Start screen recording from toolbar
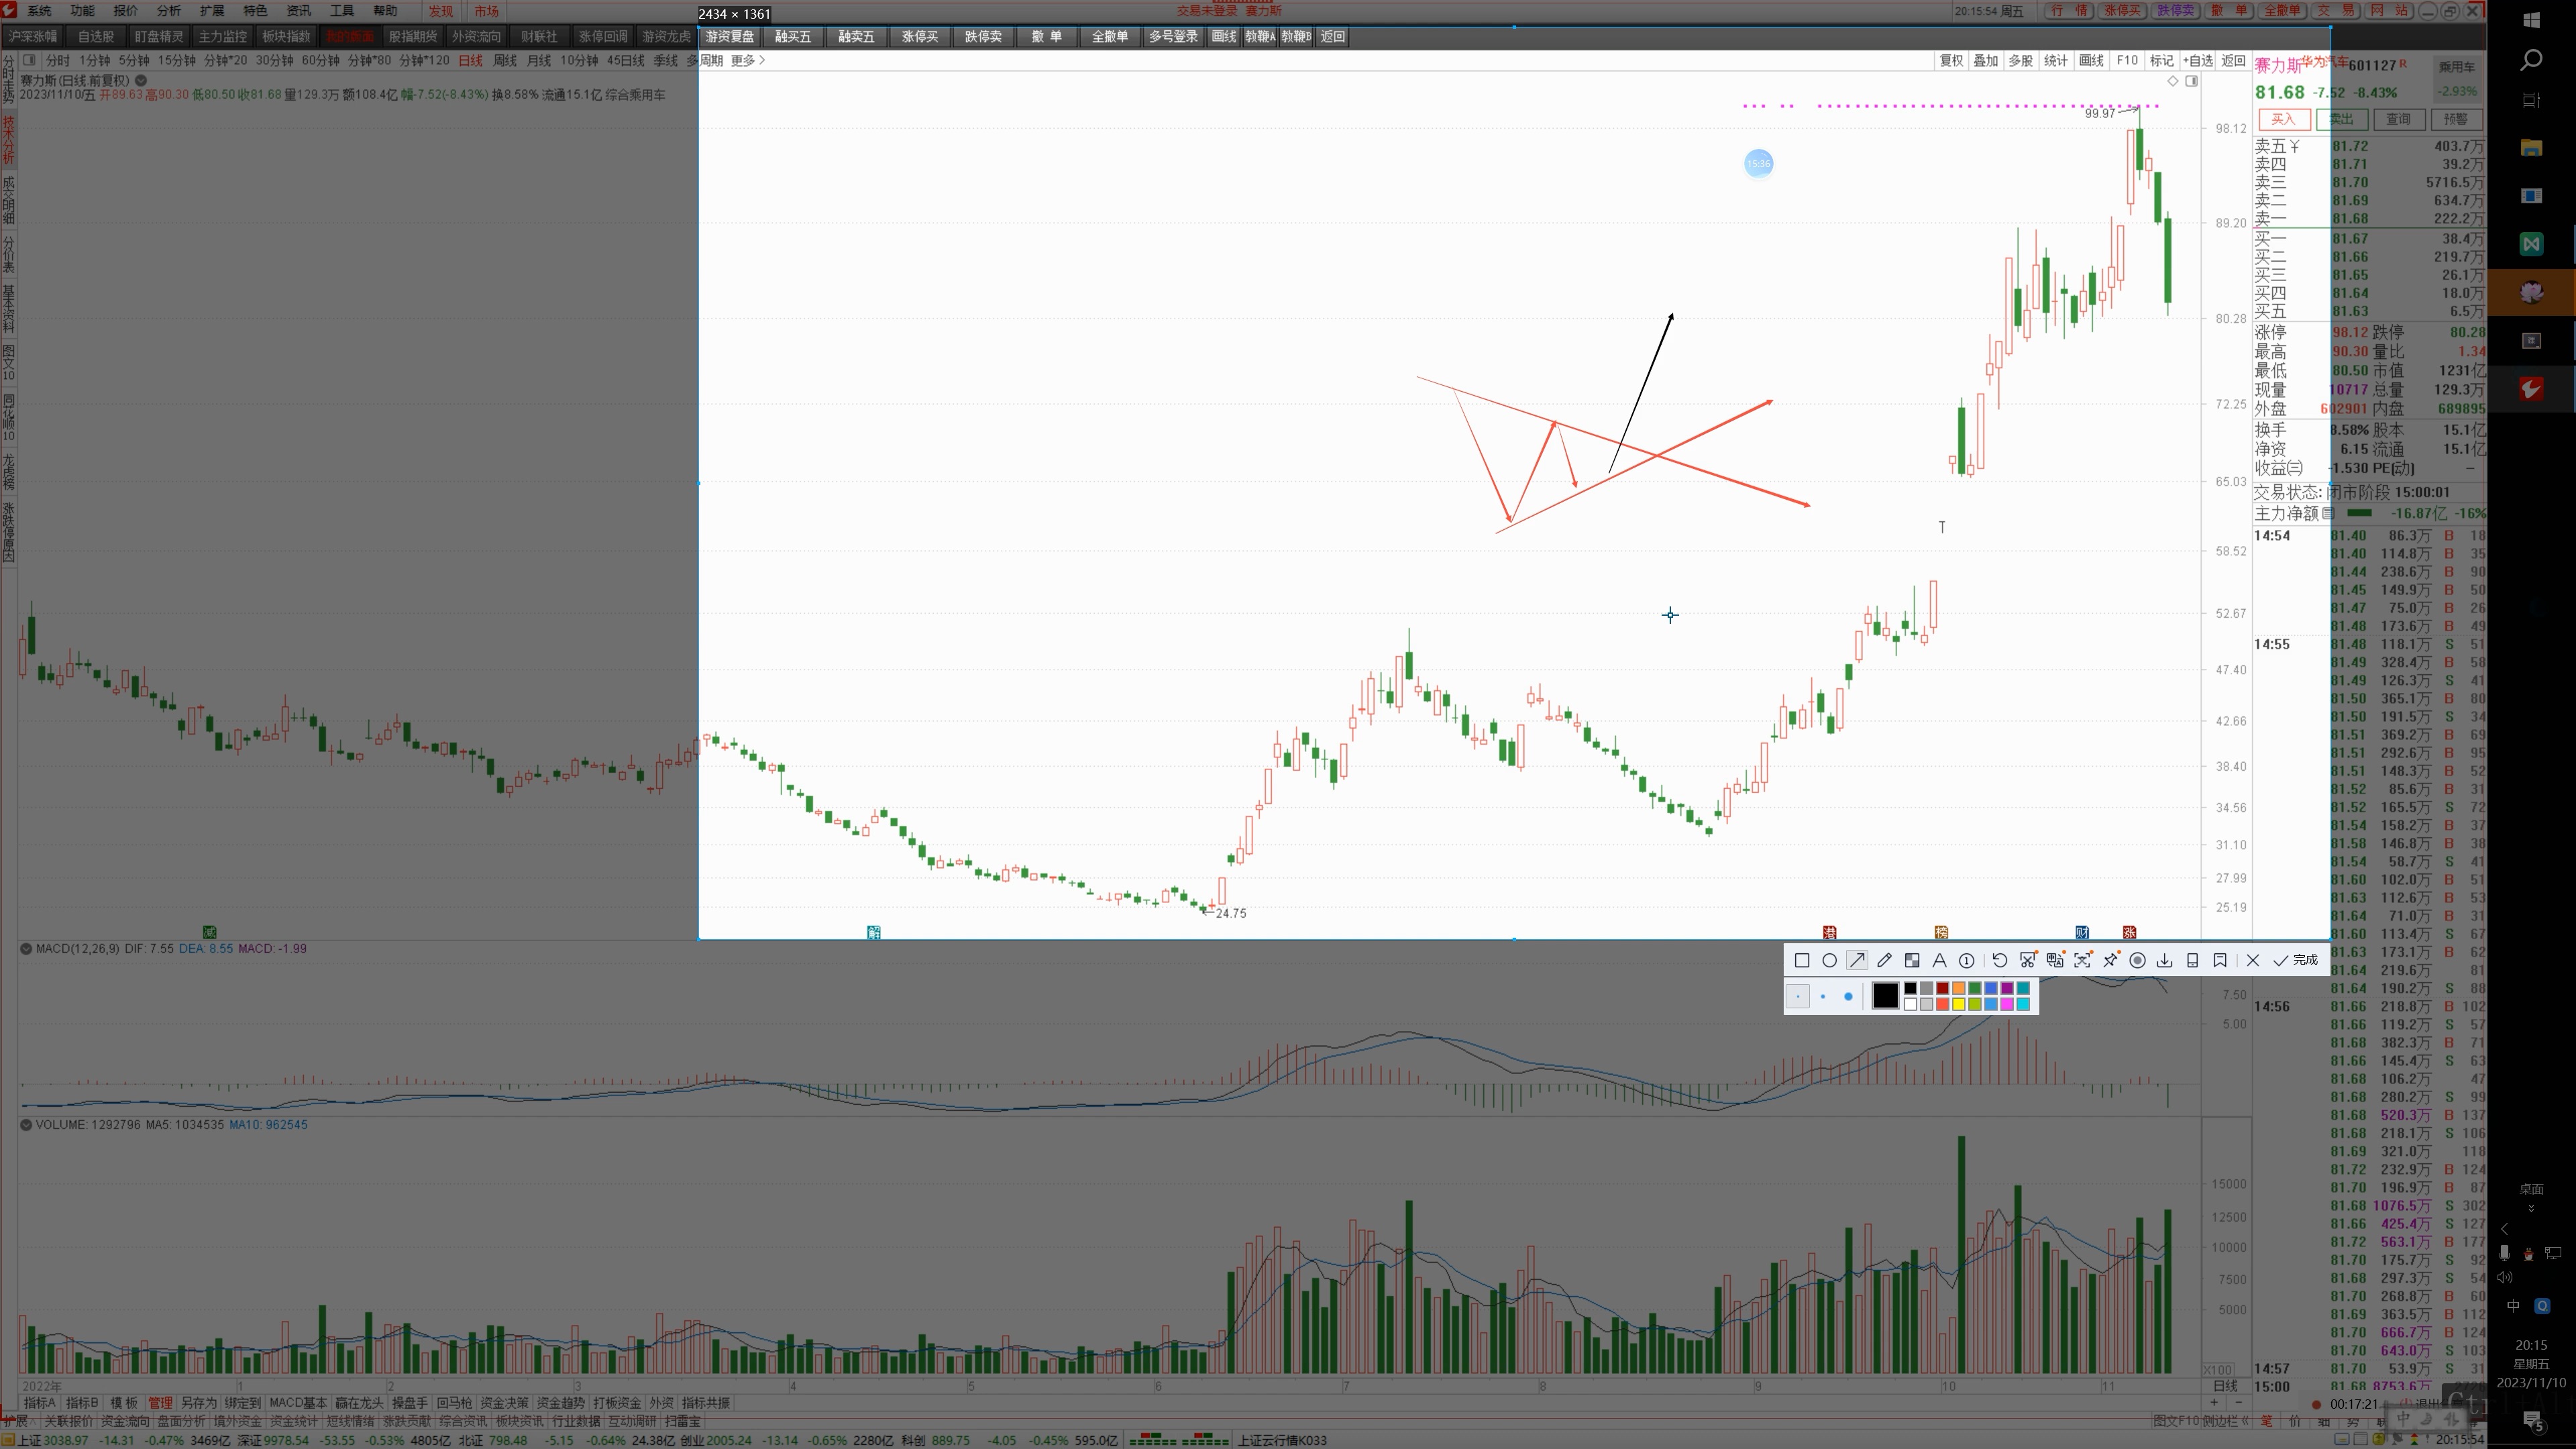Viewport: 2576px width, 1449px height. coord(2137,960)
